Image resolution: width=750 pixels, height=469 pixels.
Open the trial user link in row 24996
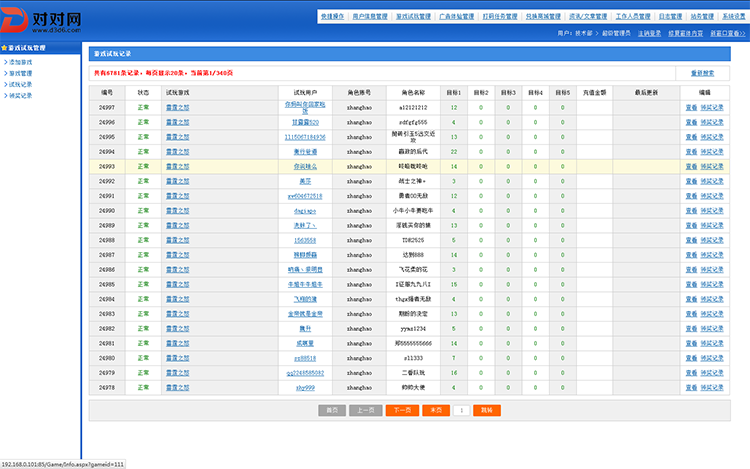click(305, 122)
